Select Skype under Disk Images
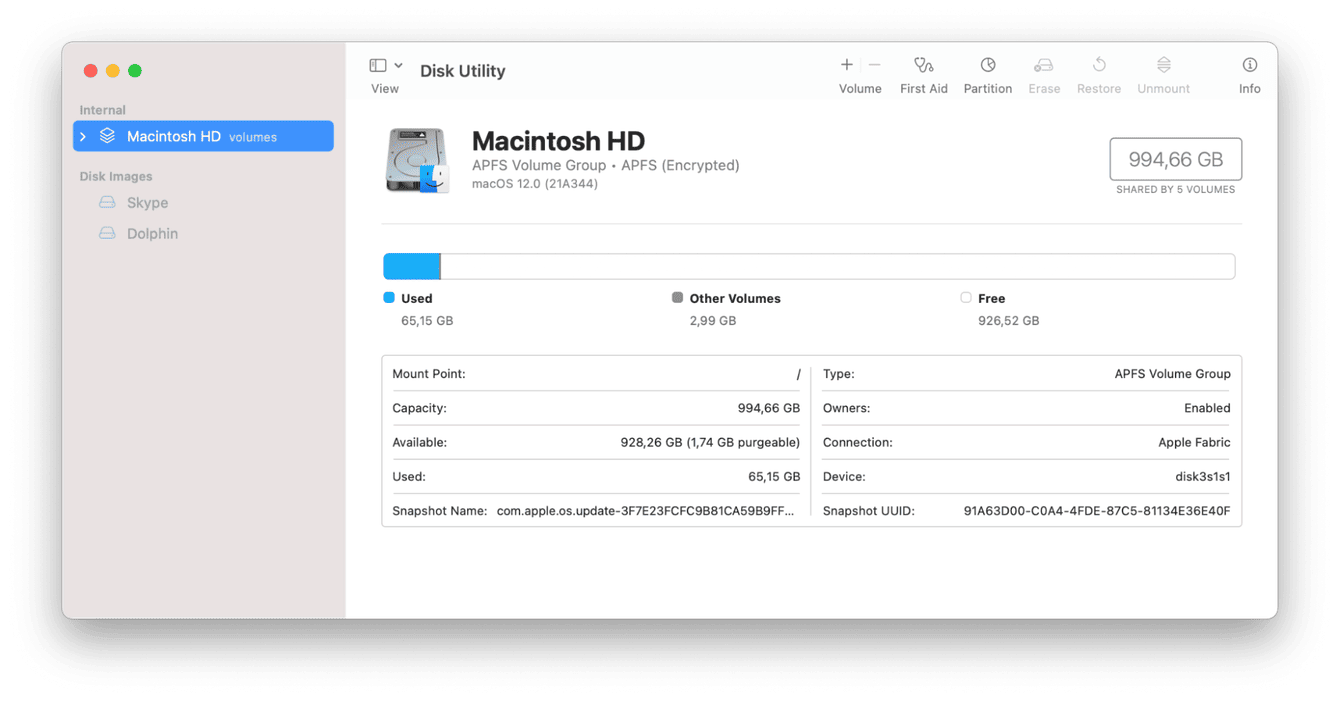The width and height of the screenshot is (1340, 701). (148, 202)
